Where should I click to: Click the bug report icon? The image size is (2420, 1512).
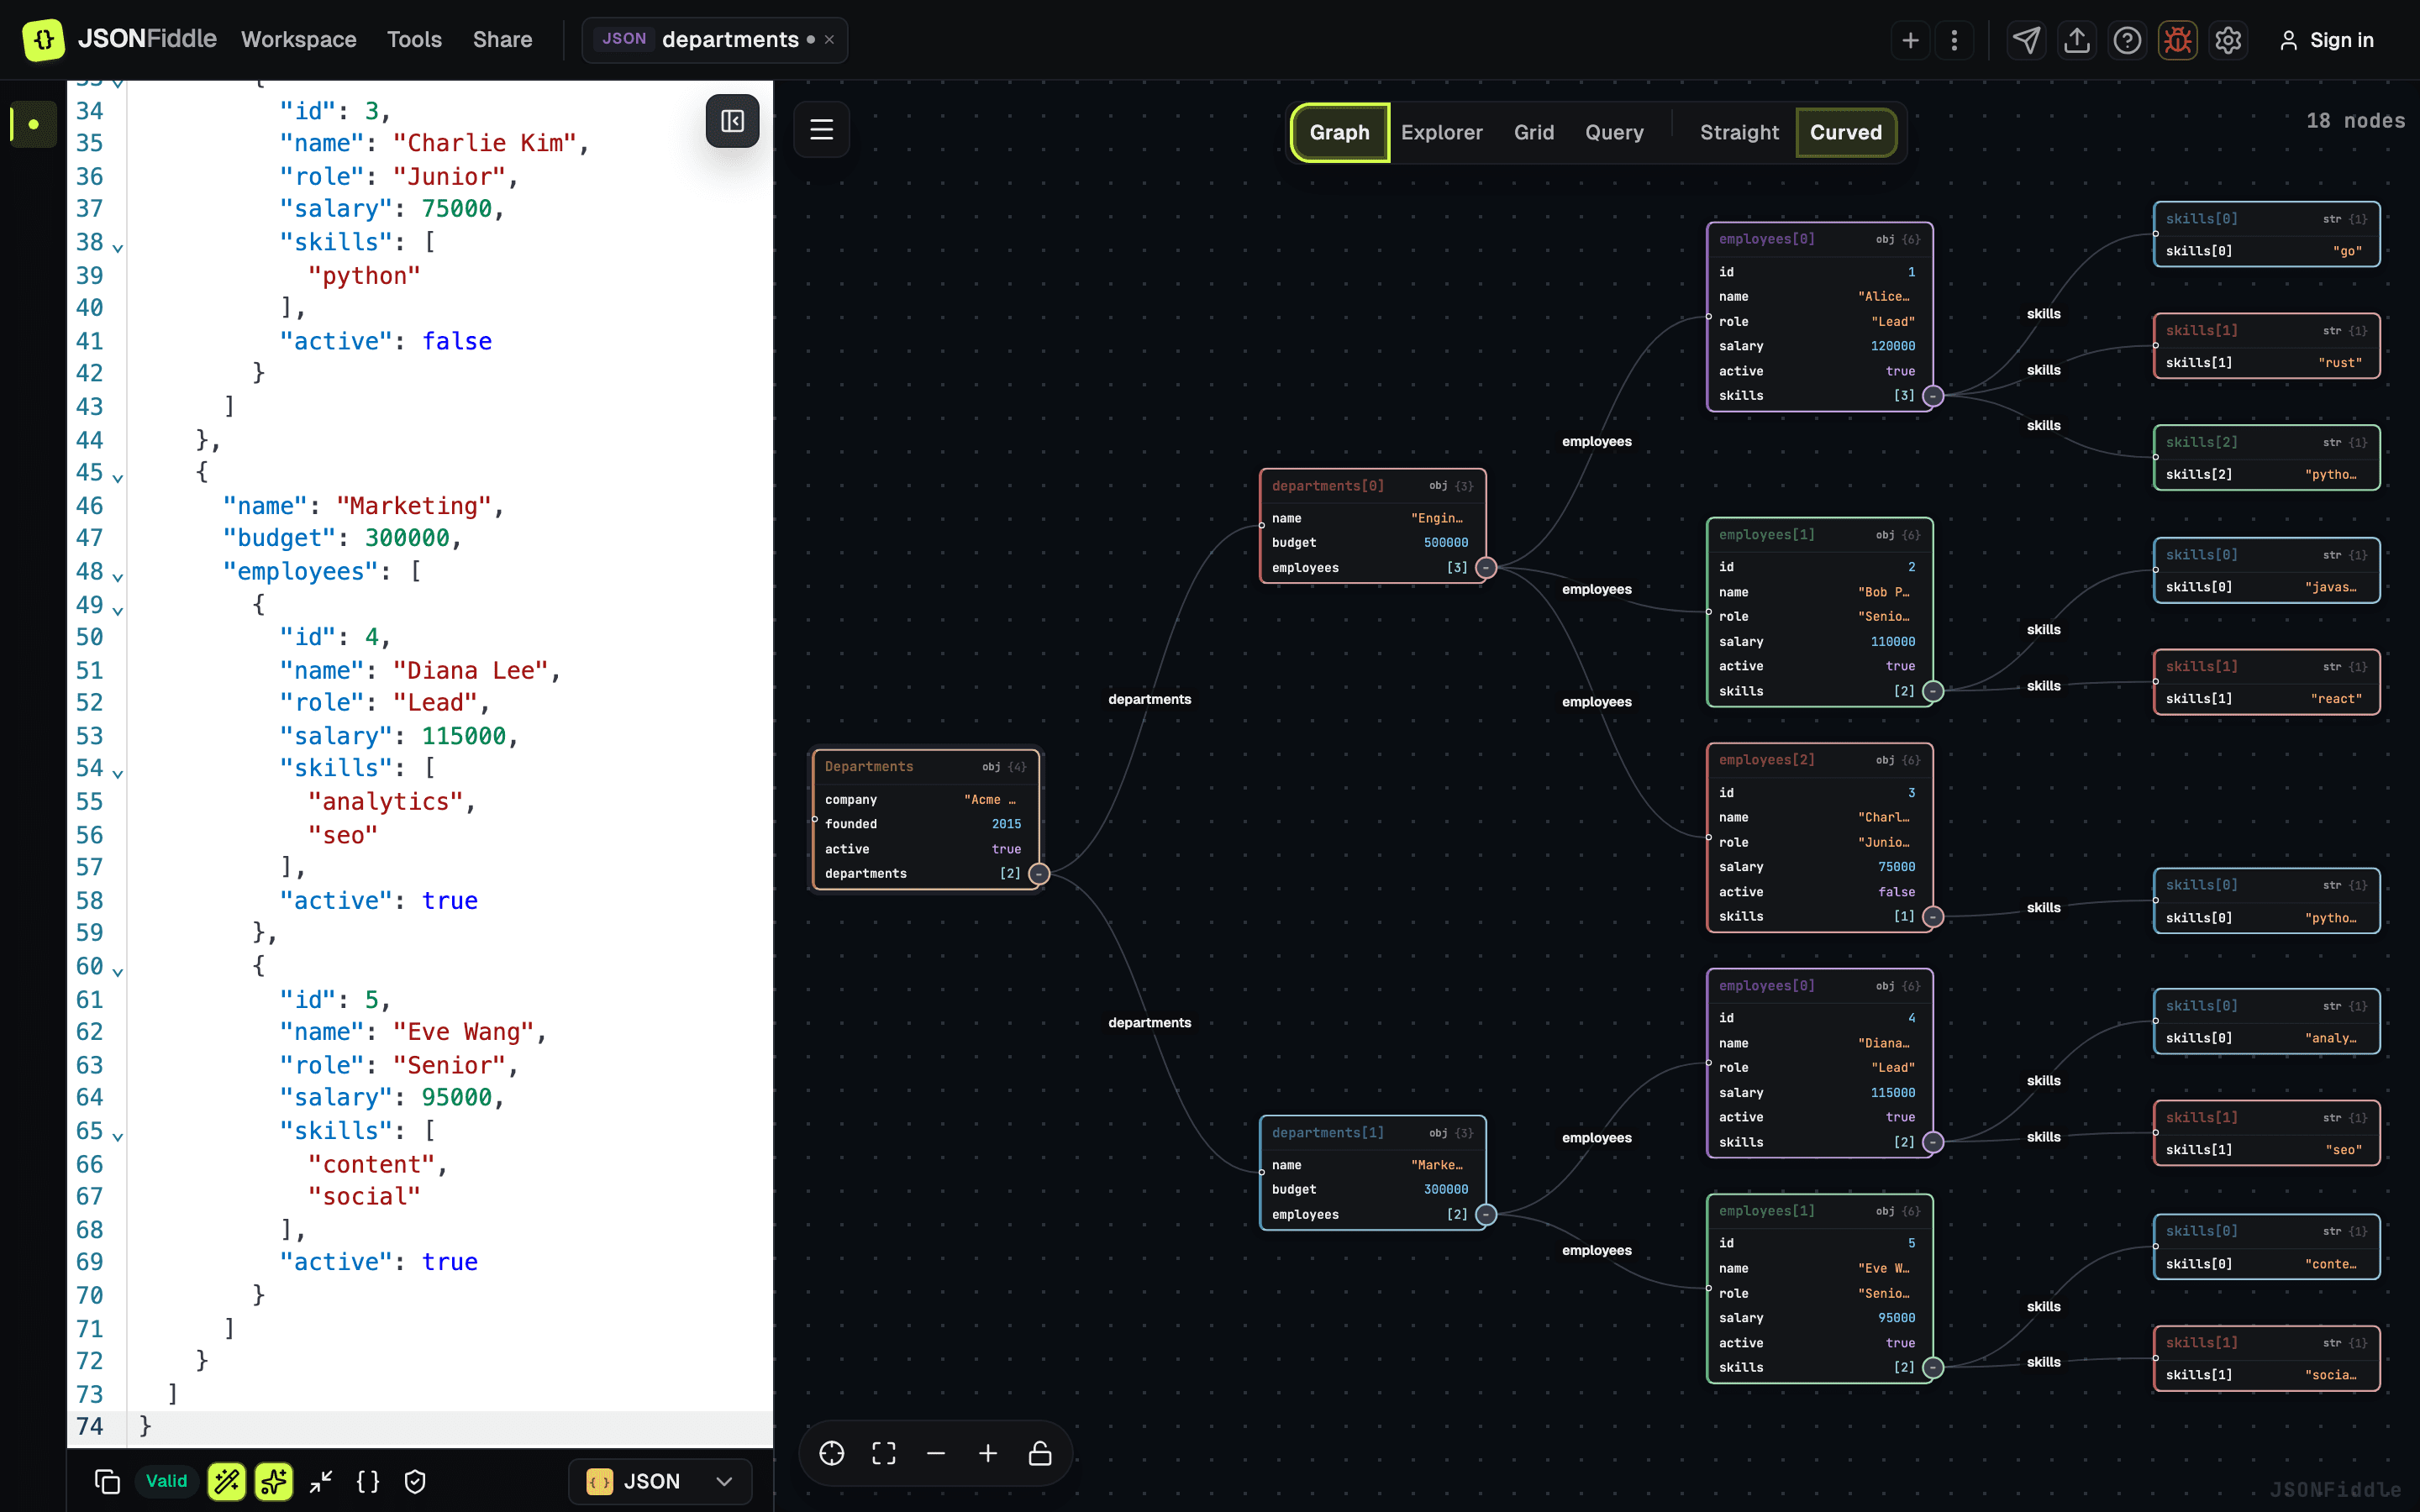2177,40
